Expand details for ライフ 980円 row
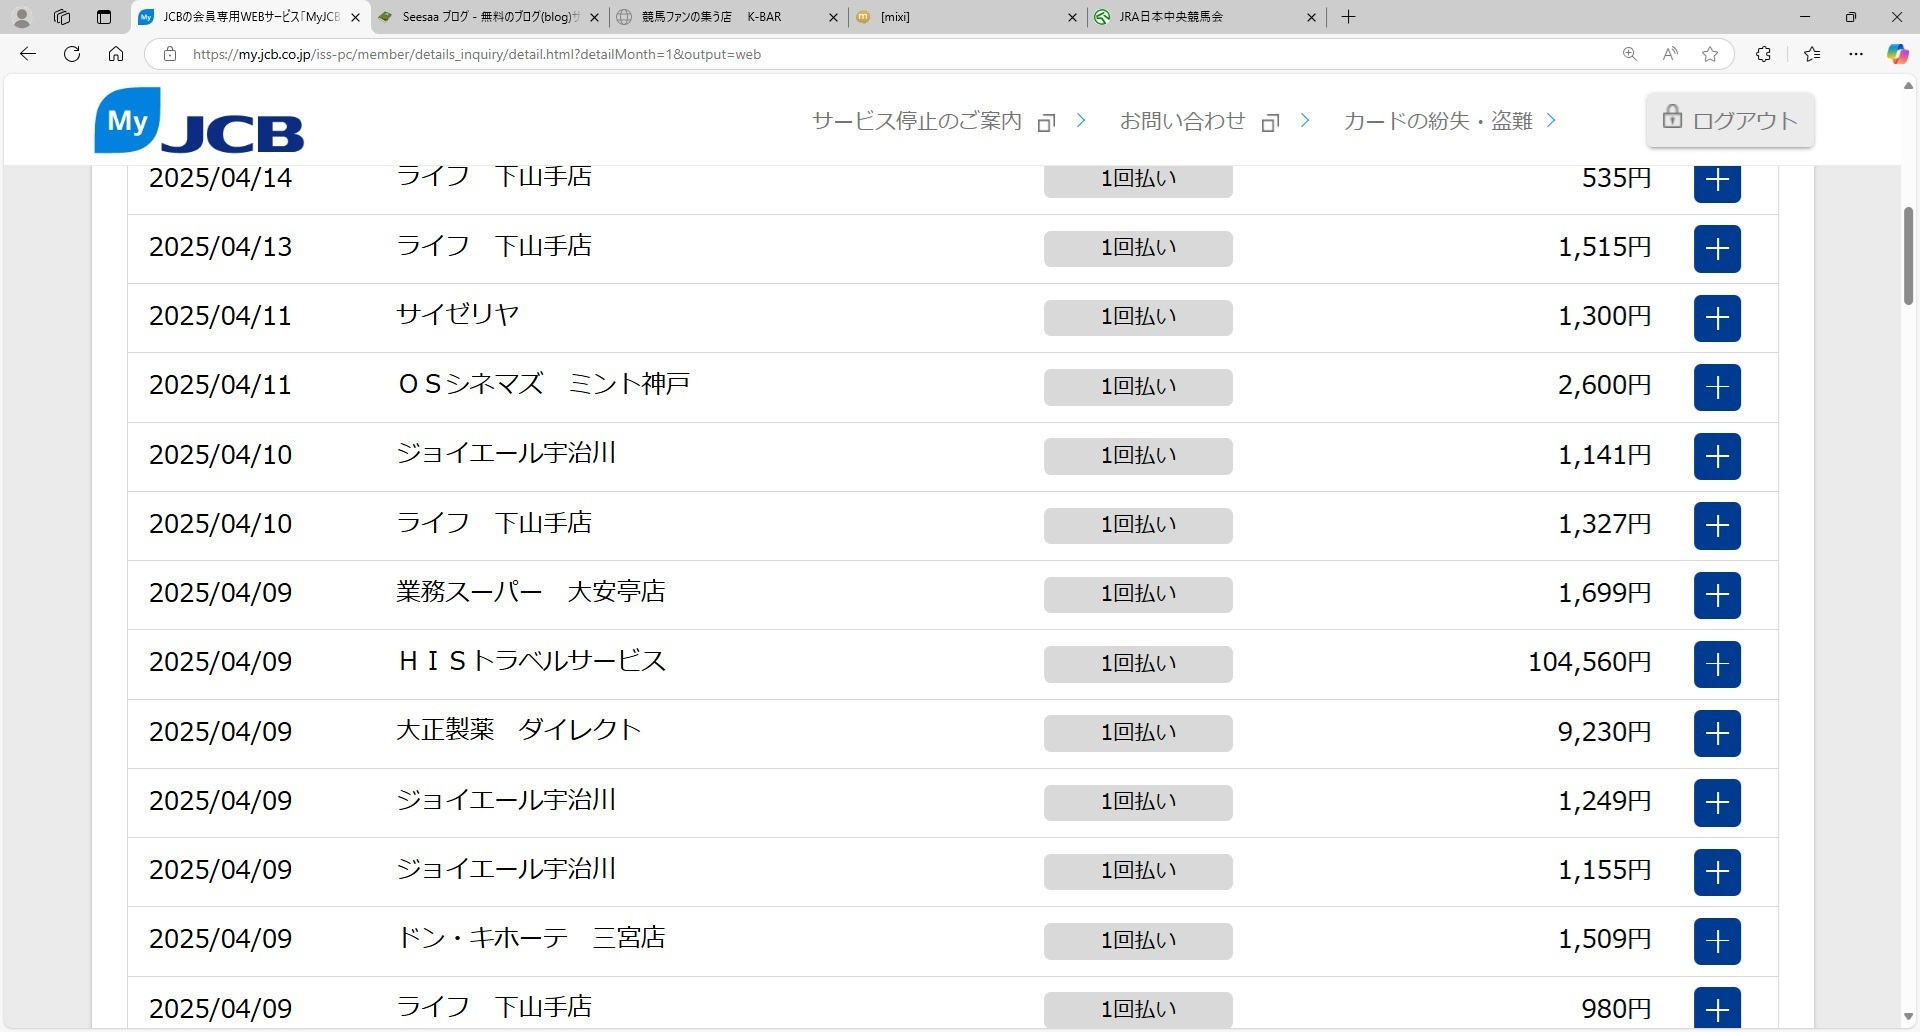Screen dimensions: 1920x1032 [x=1717, y=1008]
